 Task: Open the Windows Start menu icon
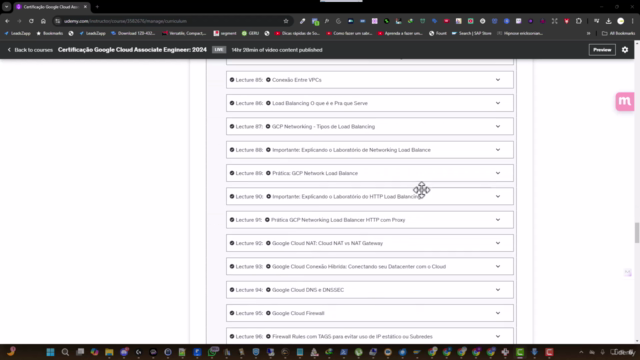(x=50, y=352)
